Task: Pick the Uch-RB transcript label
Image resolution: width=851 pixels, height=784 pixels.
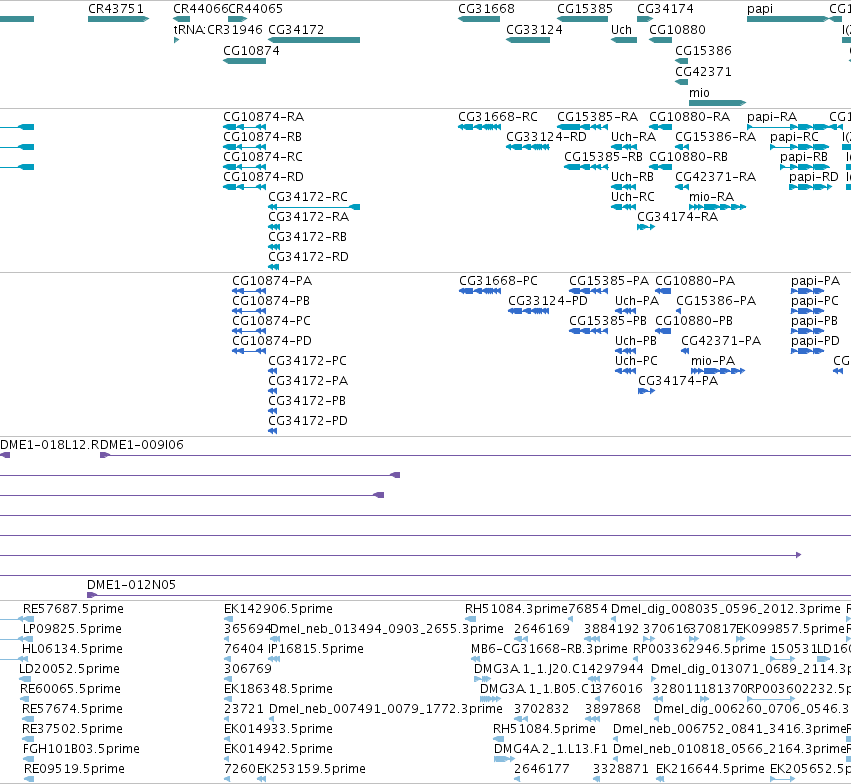Action: click(632, 177)
